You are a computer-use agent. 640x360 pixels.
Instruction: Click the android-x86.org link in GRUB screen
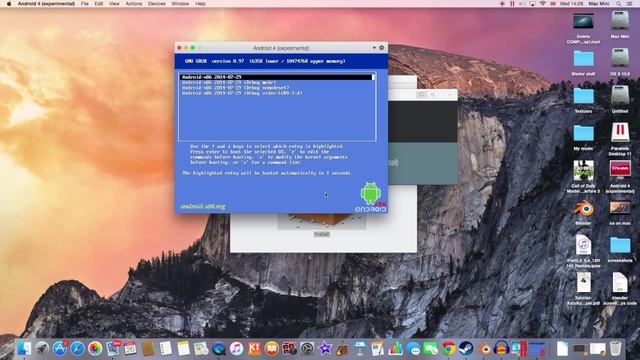[202, 207]
